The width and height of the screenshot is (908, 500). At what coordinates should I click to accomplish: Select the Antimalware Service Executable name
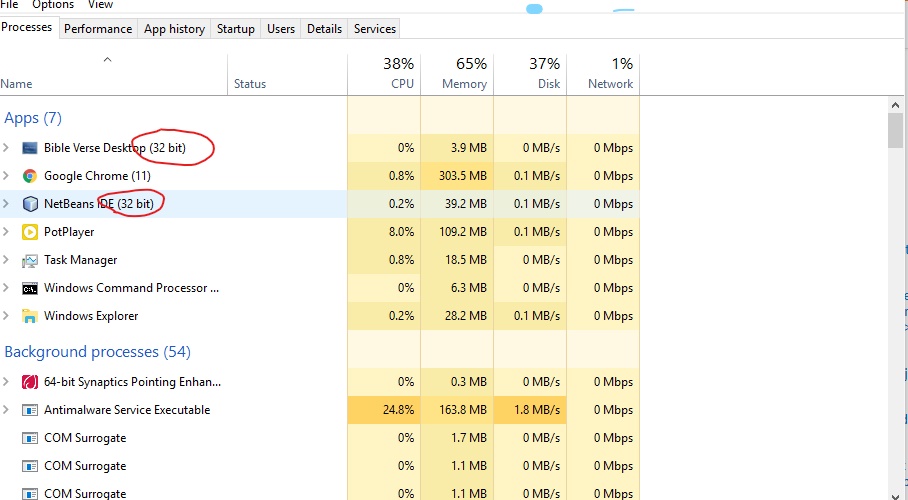tap(127, 410)
